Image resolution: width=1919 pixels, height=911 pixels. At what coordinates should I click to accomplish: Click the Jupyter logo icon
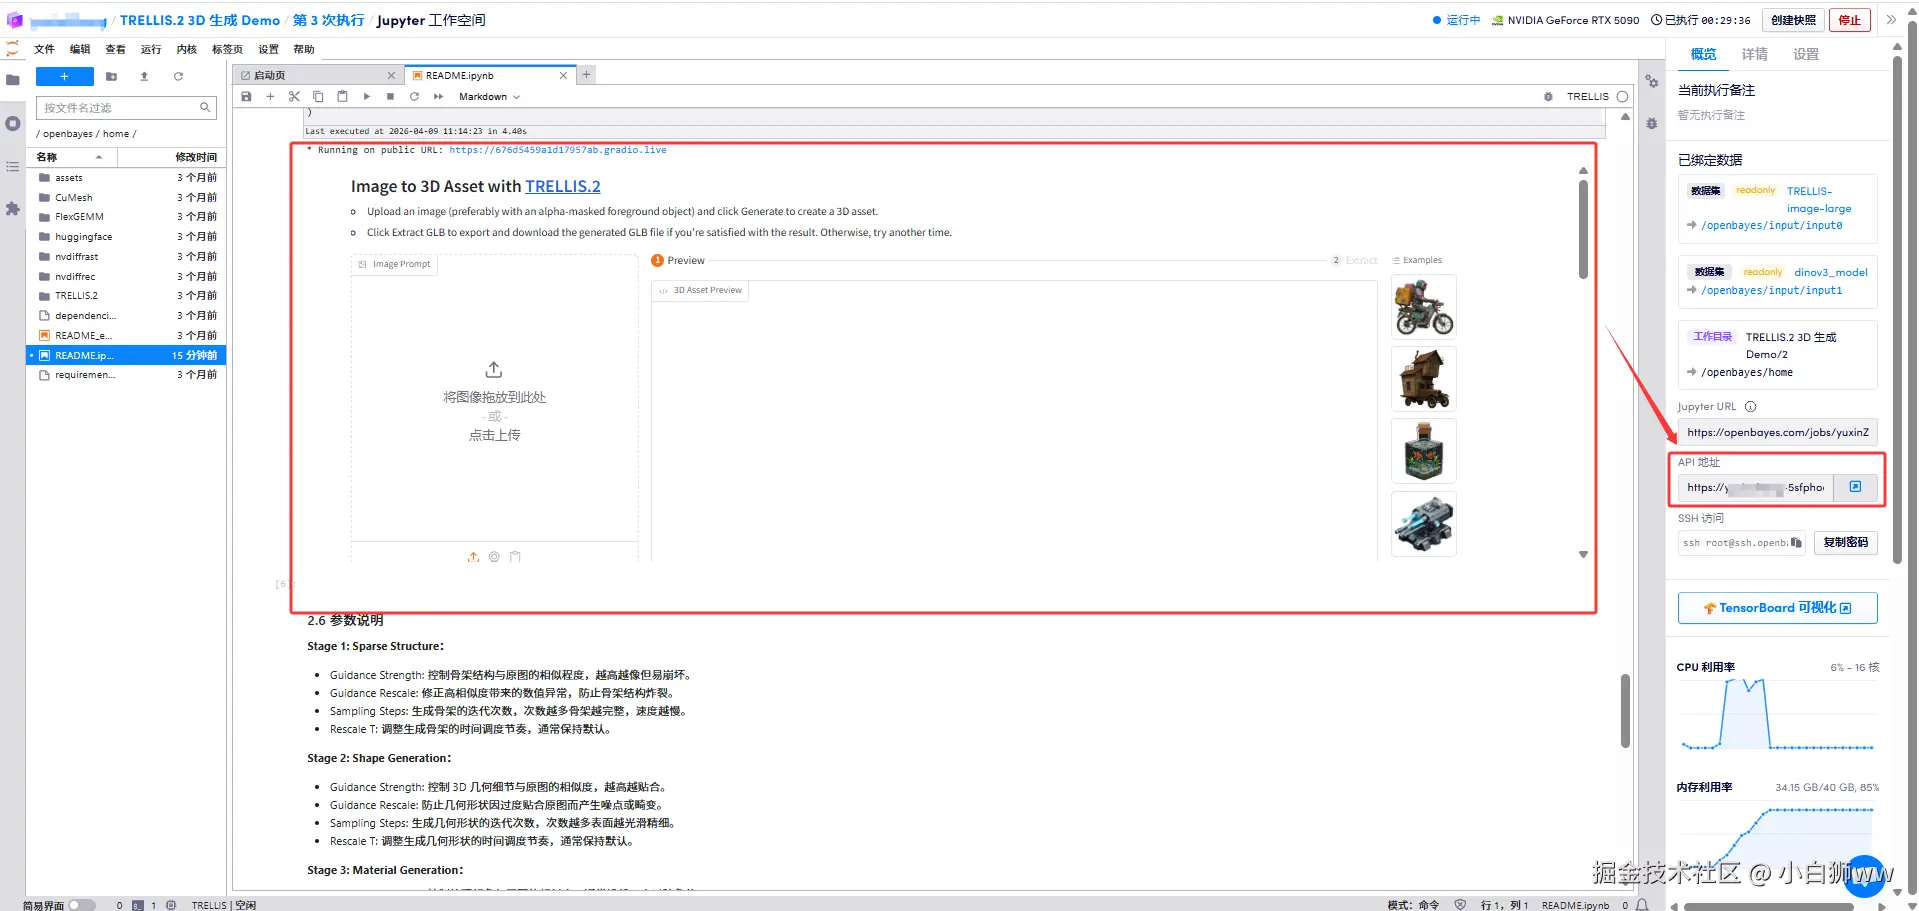point(13,48)
